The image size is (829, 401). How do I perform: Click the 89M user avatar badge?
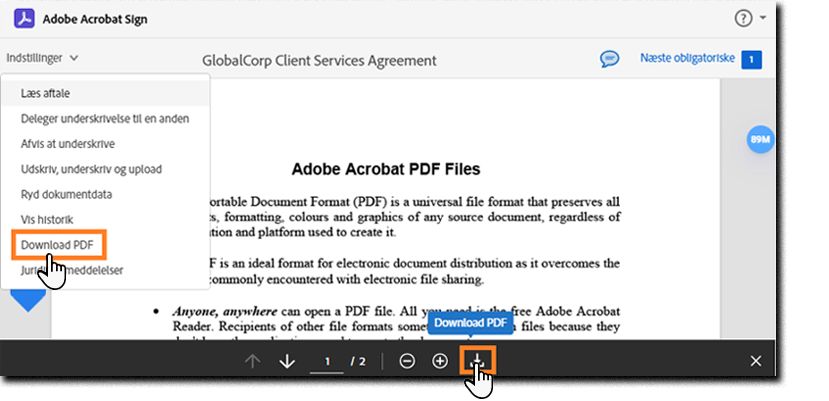point(760,140)
